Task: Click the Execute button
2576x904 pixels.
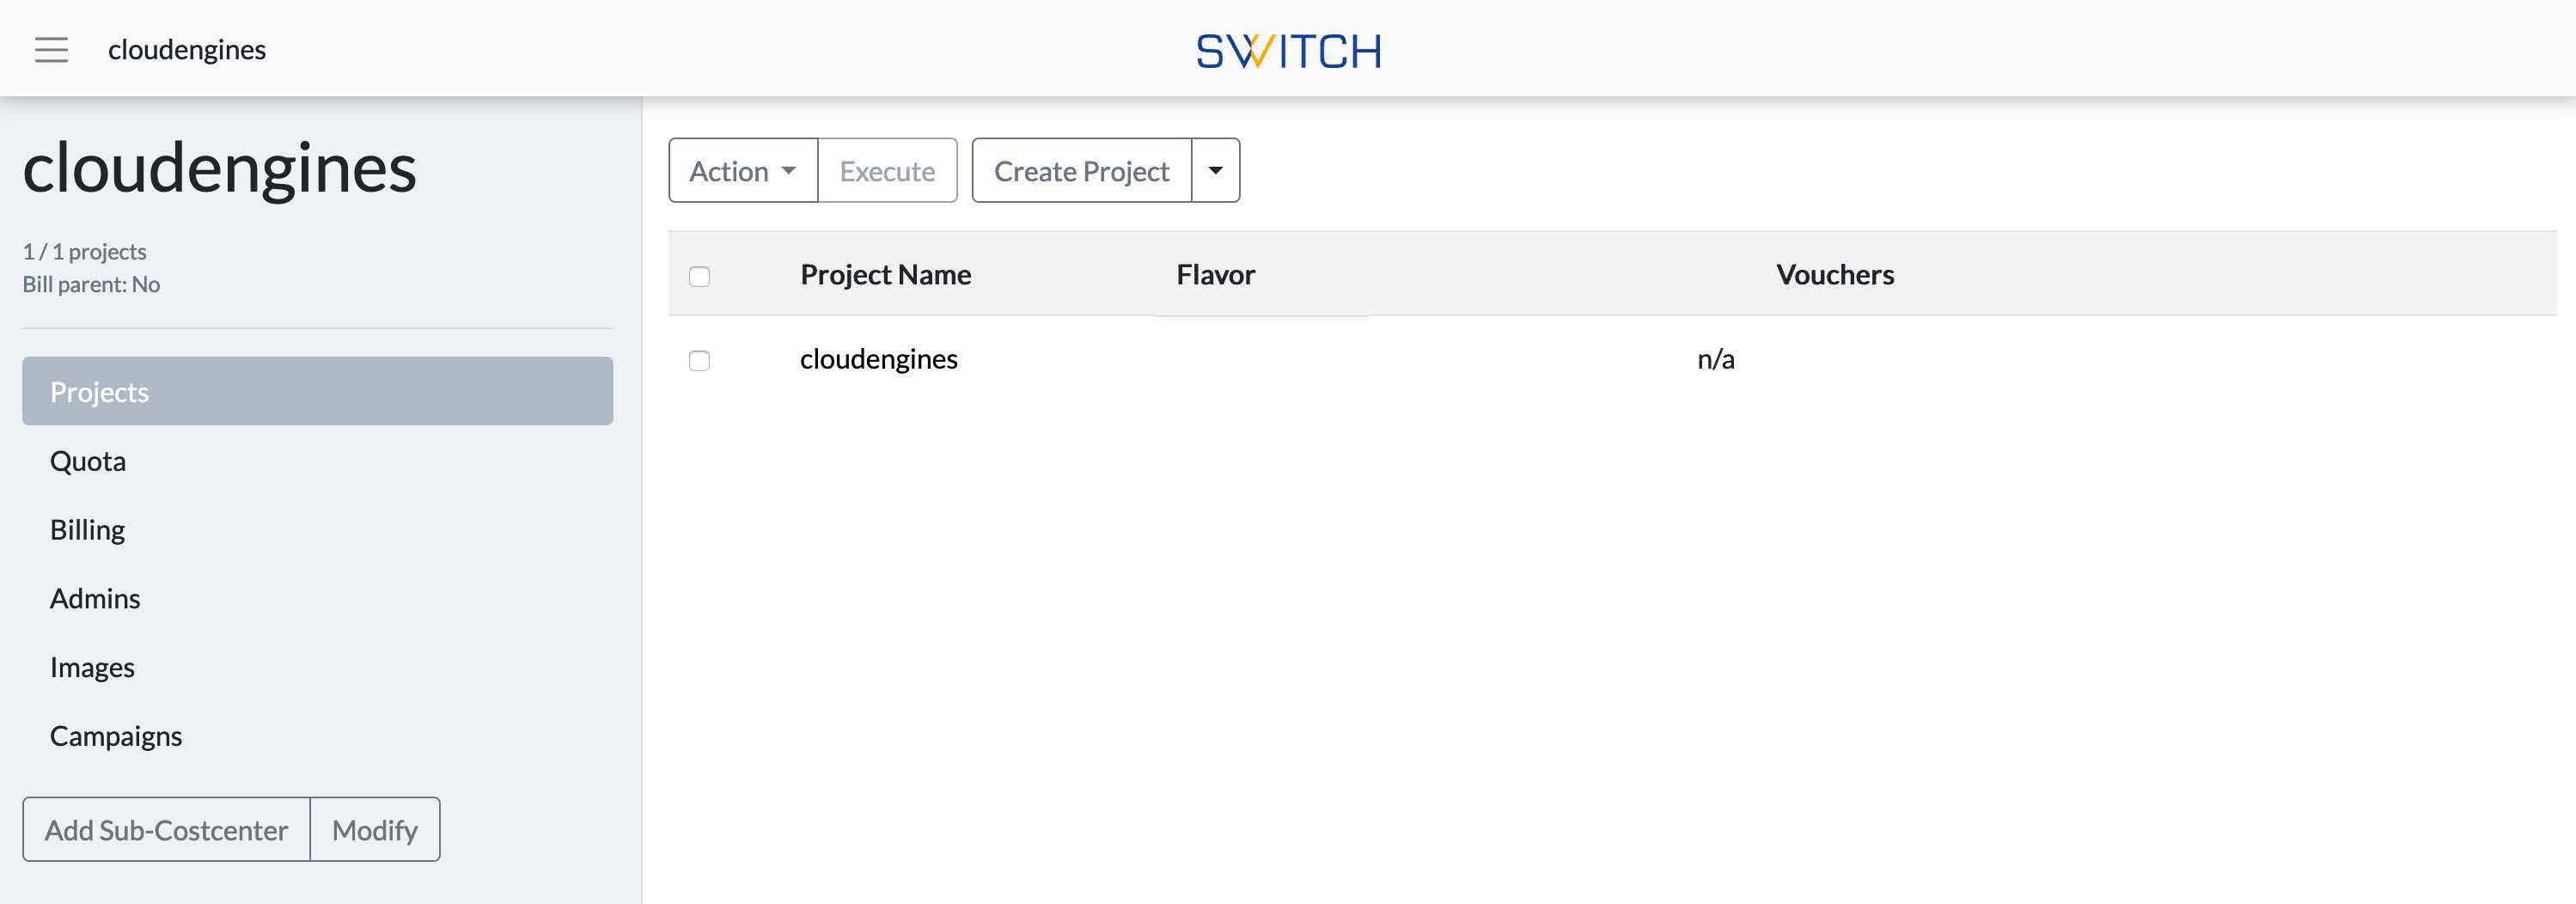Action: coord(887,171)
